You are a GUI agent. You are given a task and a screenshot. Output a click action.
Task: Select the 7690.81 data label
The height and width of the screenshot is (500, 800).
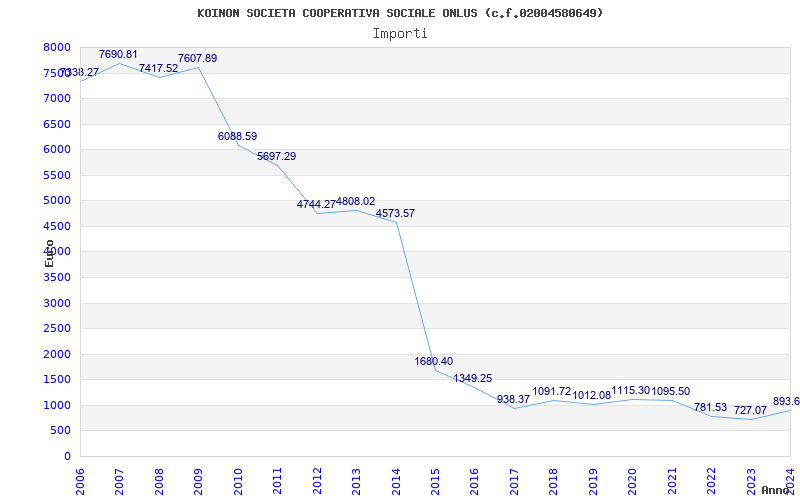[x=118, y=55]
